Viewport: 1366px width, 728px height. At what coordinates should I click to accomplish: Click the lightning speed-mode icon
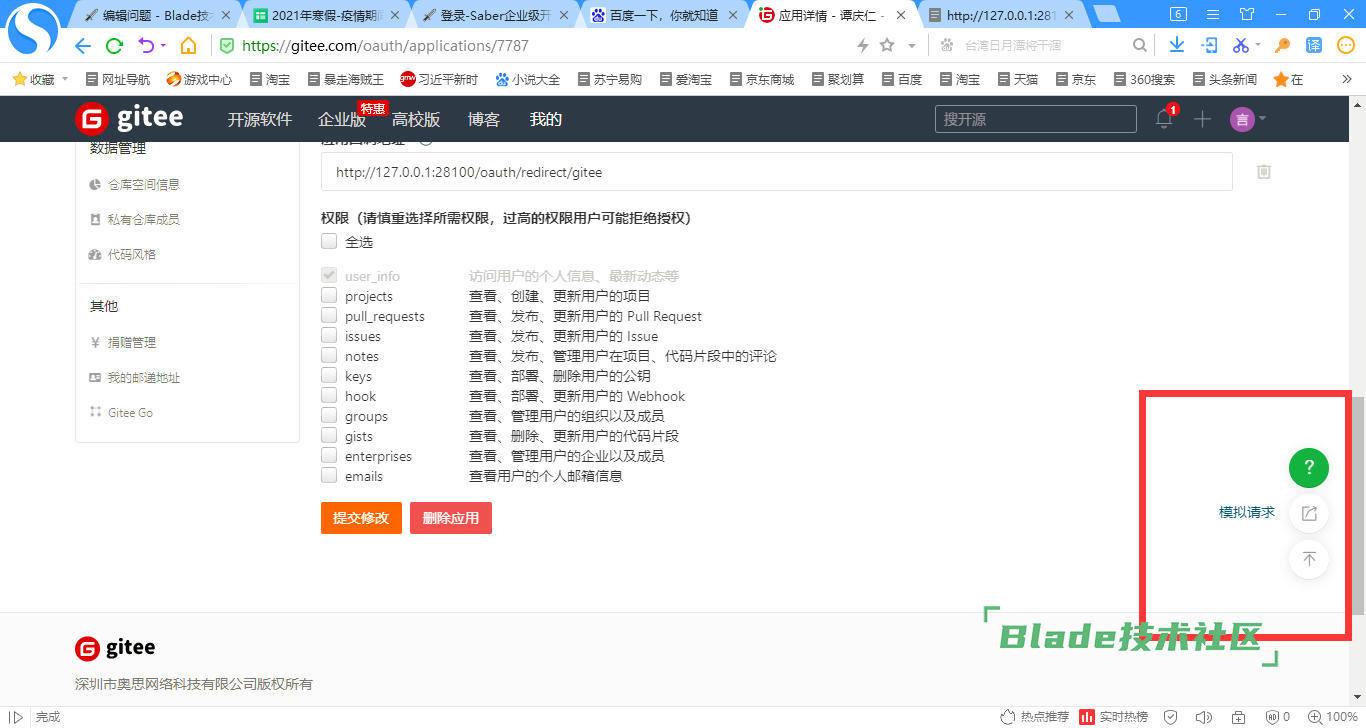pyautogui.click(x=863, y=45)
